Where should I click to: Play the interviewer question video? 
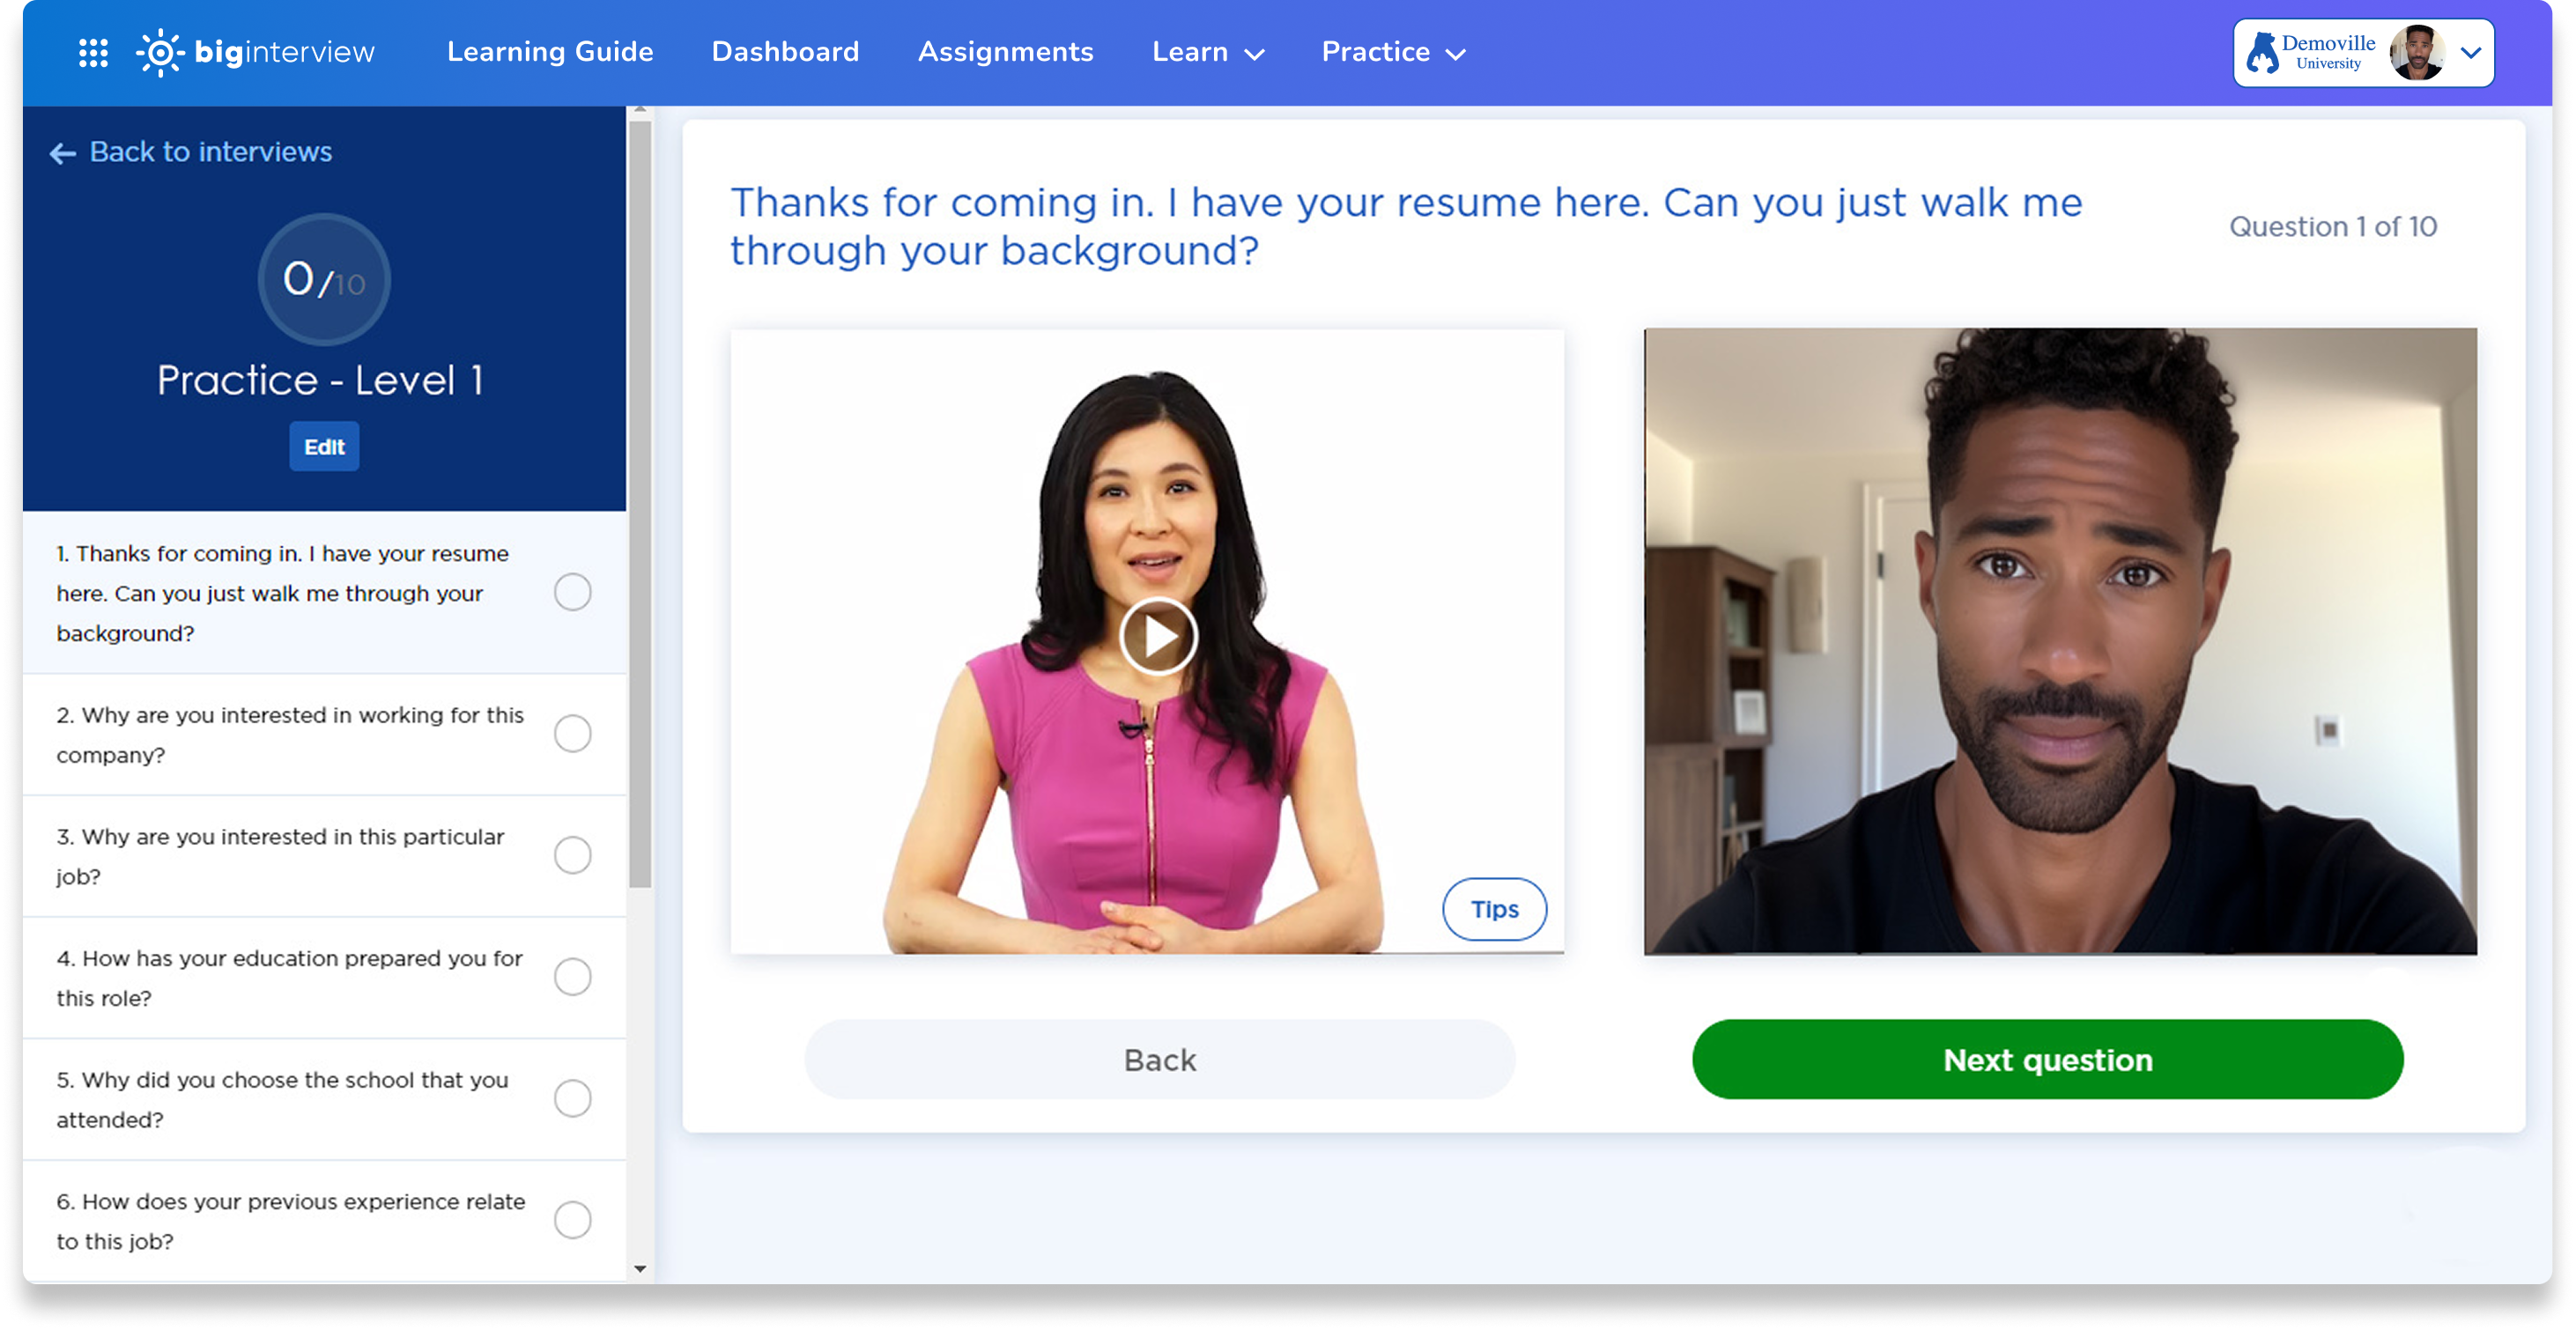tap(1157, 636)
